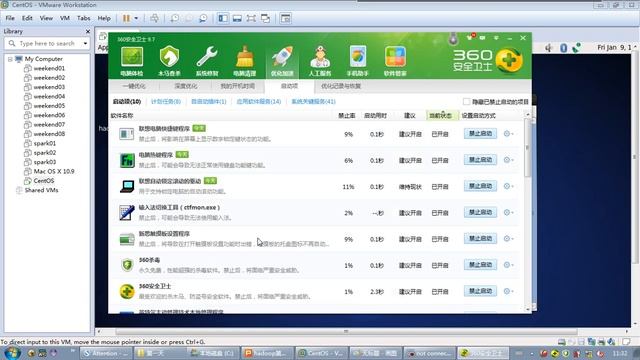Click 禁止启动 button for 360安全卫士

[x=480, y=291]
